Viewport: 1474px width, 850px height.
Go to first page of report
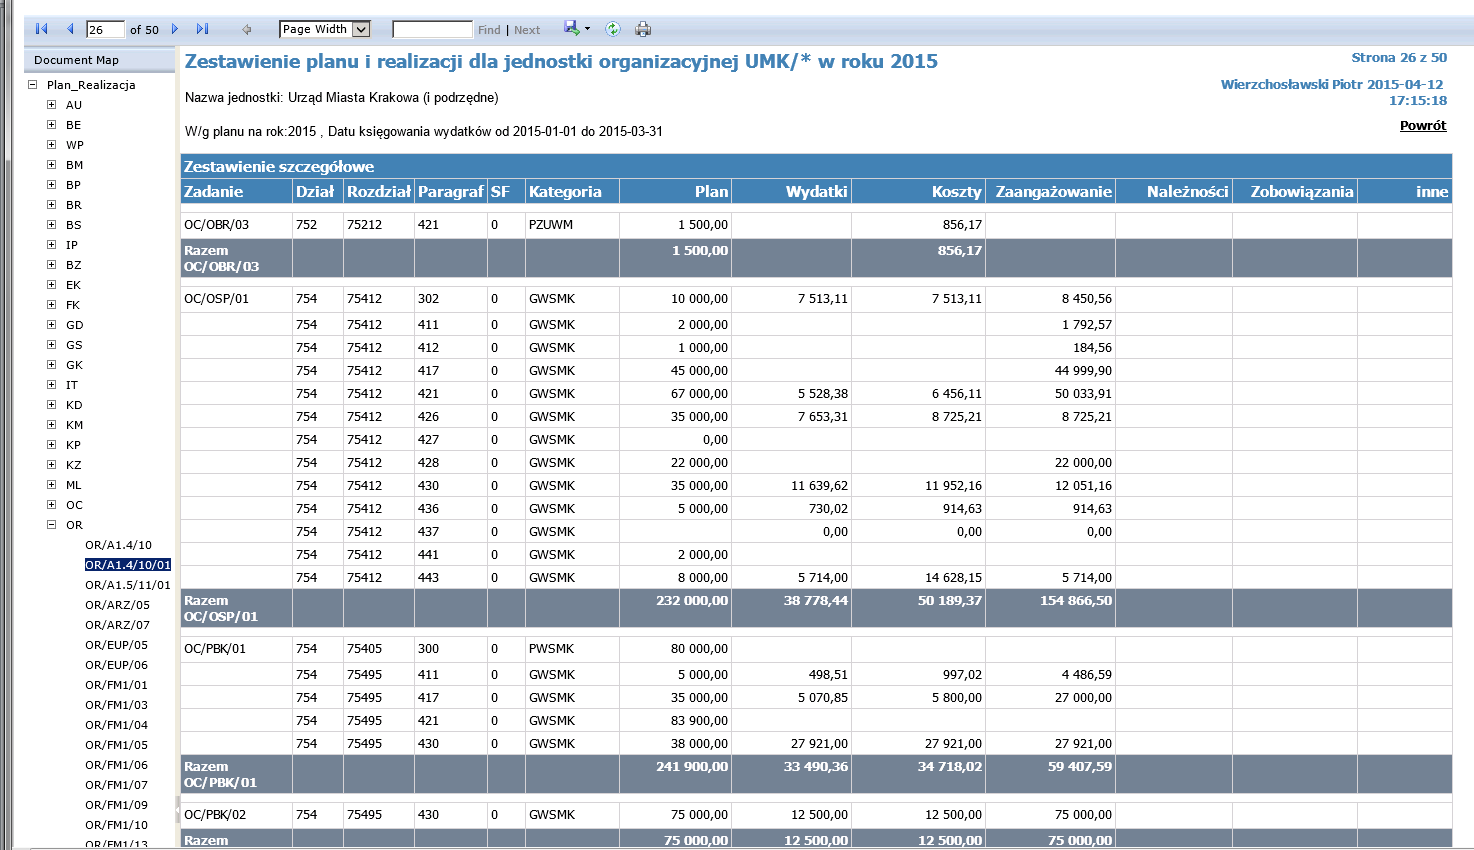pyautogui.click(x=41, y=29)
